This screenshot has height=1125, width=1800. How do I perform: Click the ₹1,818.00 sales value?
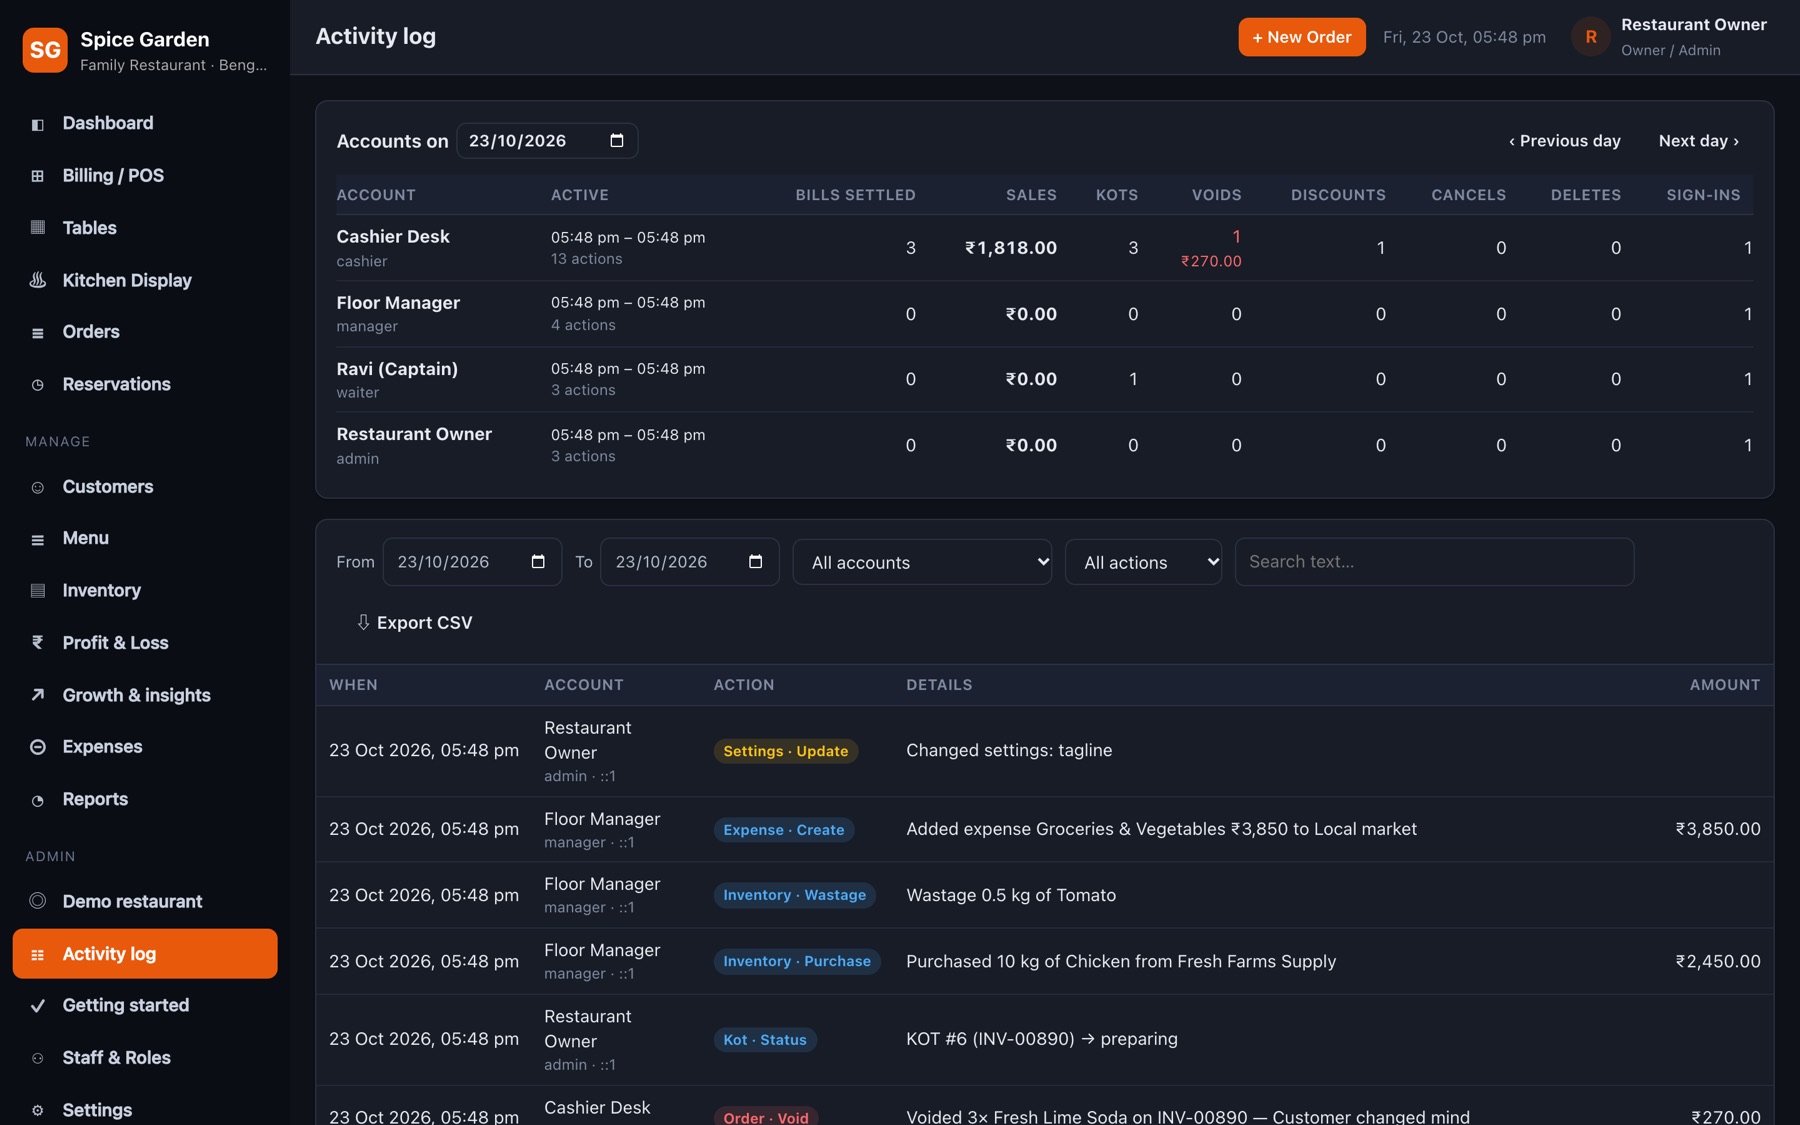(x=1011, y=248)
